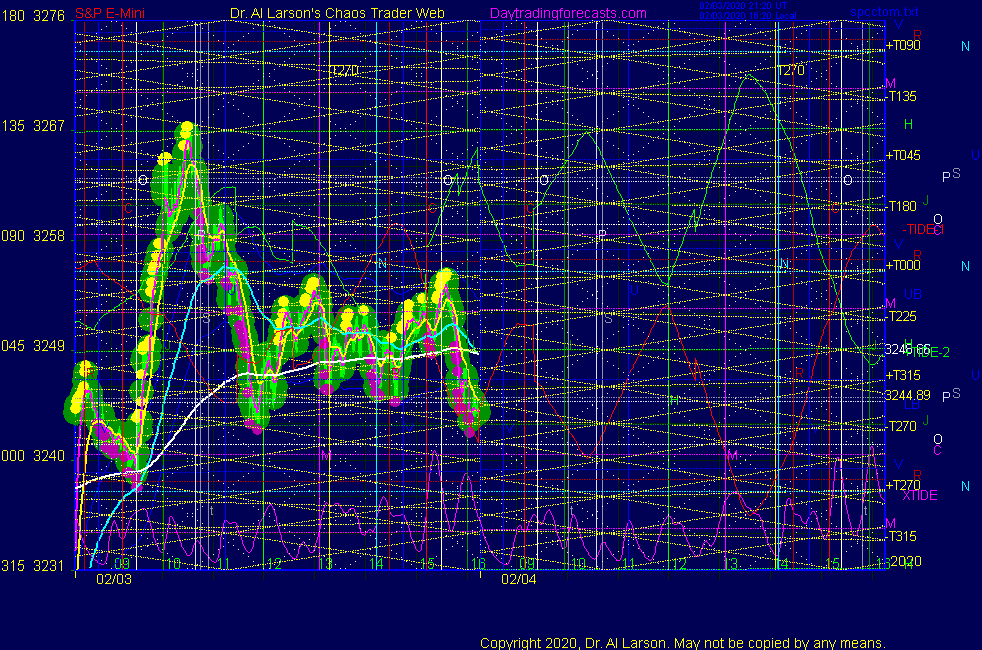The height and width of the screenshot is (650, 982).
Task: Click the '3244.89' price value
Action: [907, 395]
